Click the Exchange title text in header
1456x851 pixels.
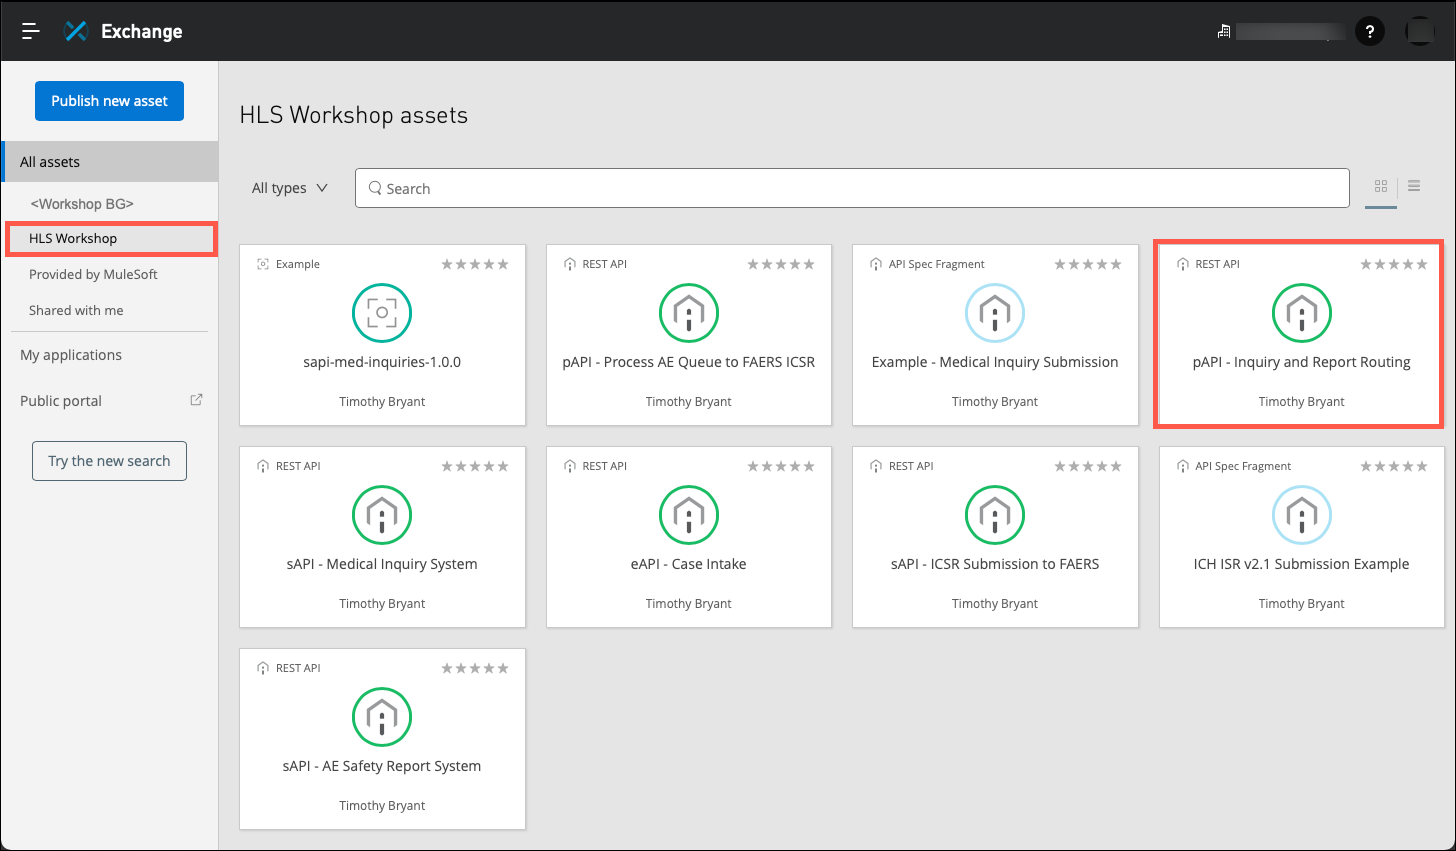142,31
